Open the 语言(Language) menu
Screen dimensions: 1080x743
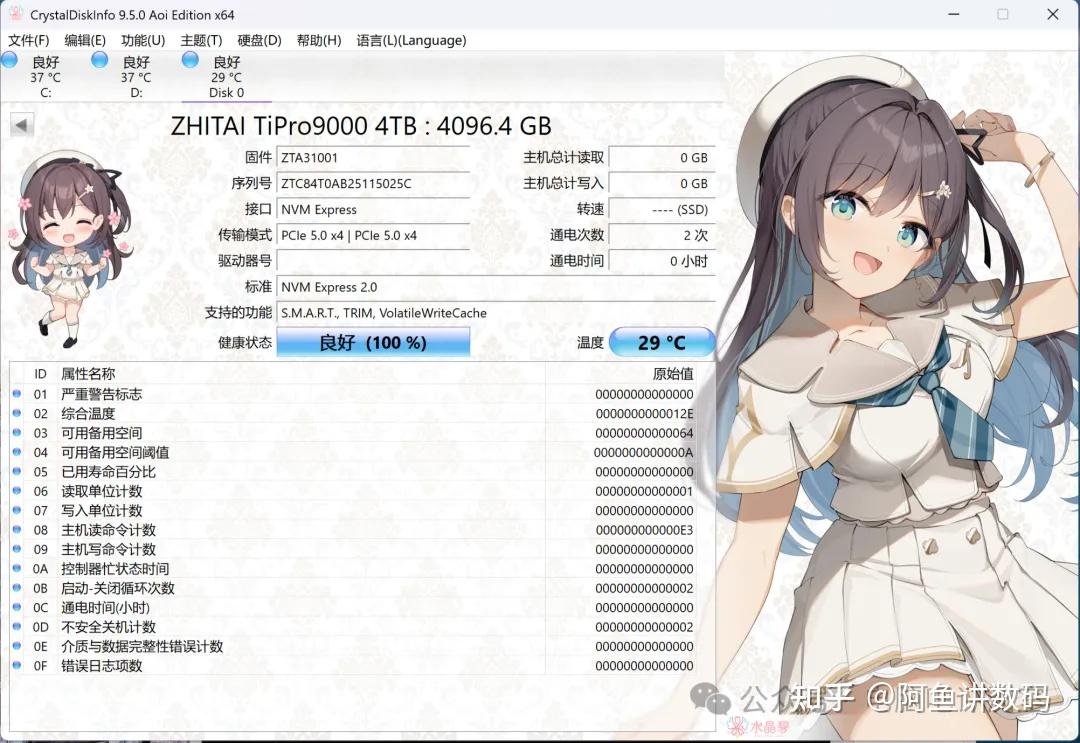(411, 40)
